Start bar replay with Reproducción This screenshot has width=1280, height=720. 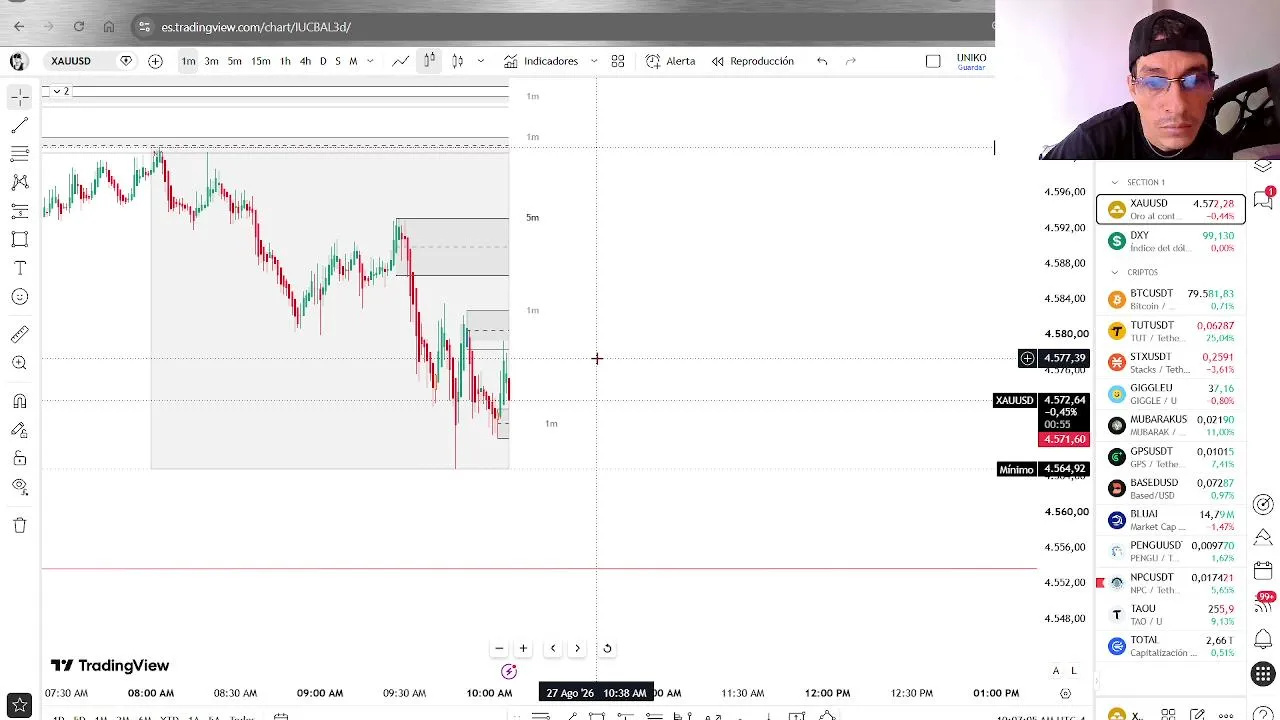pyautogui.click(x=752, y=61)
